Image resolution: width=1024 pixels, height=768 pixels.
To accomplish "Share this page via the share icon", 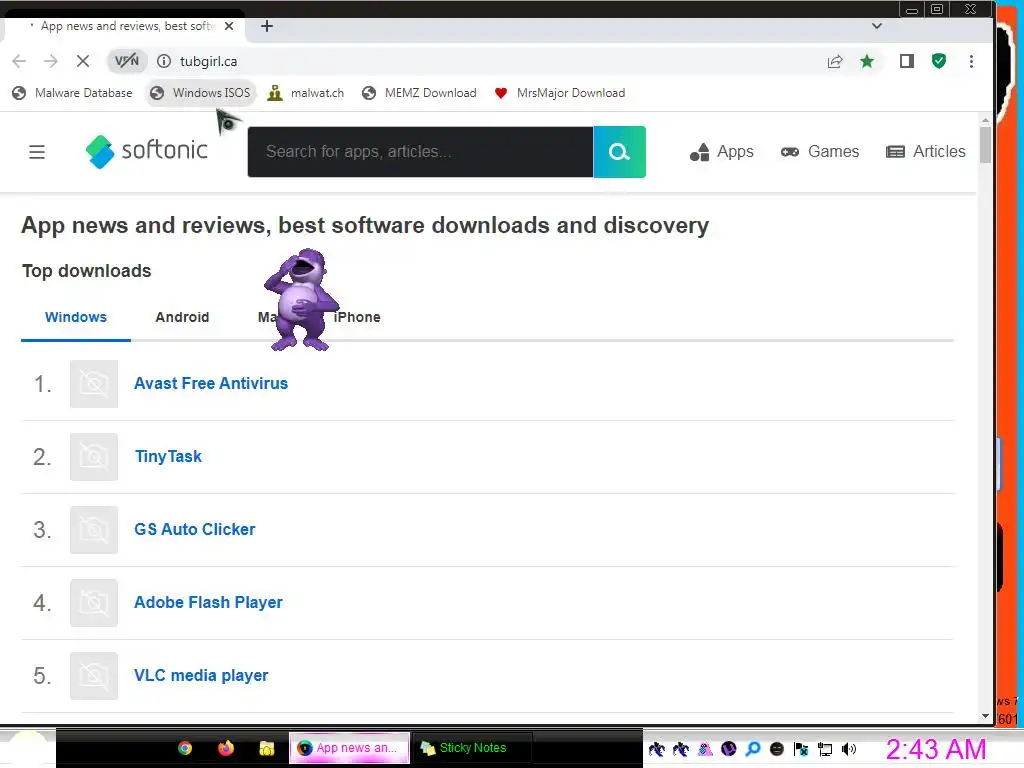I will tap(835, 61).
